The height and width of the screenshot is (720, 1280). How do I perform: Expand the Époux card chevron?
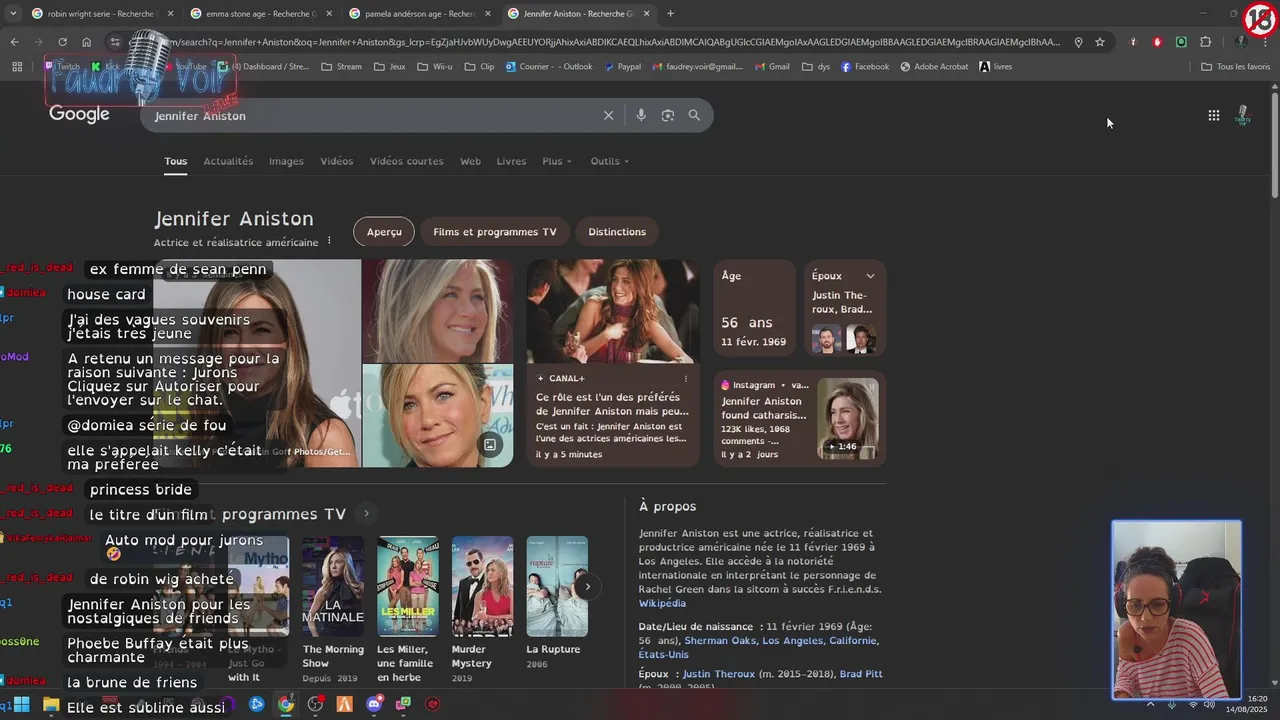870,276
